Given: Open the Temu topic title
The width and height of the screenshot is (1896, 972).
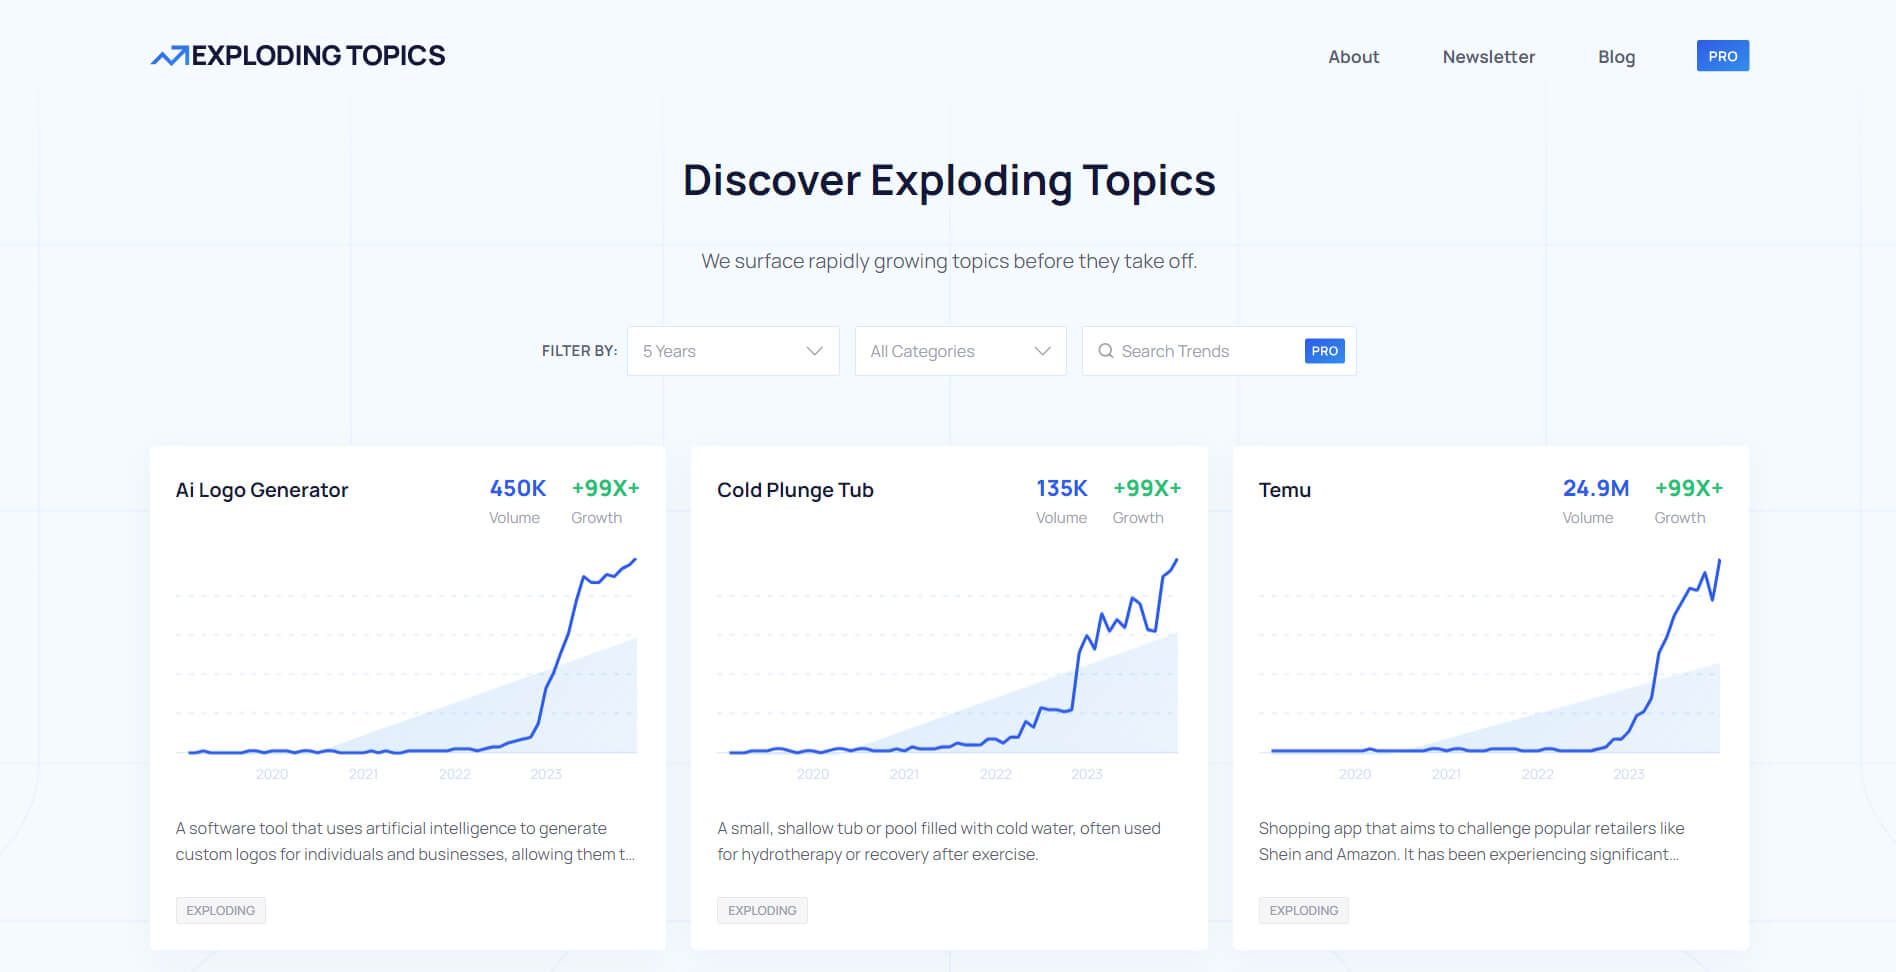Looking at the screenshot, I should tap(1284, 490).
